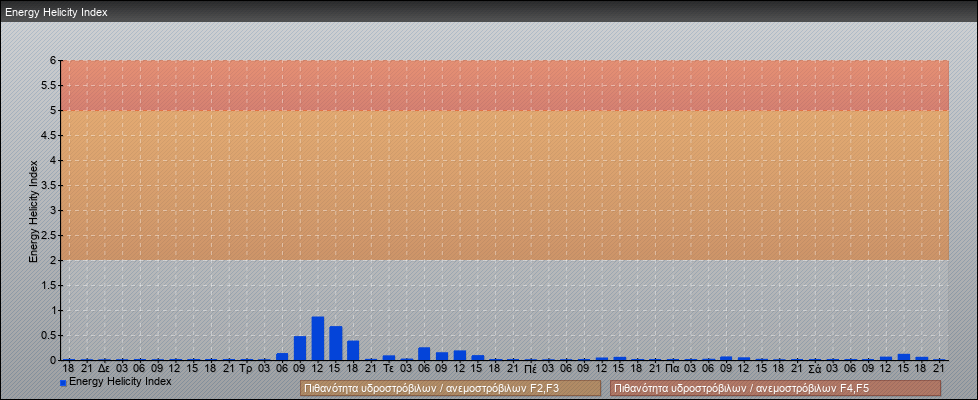The image size is (978, 400).
Task: Click the 1 value on the vertical axis
Action: tap(53, 310)
